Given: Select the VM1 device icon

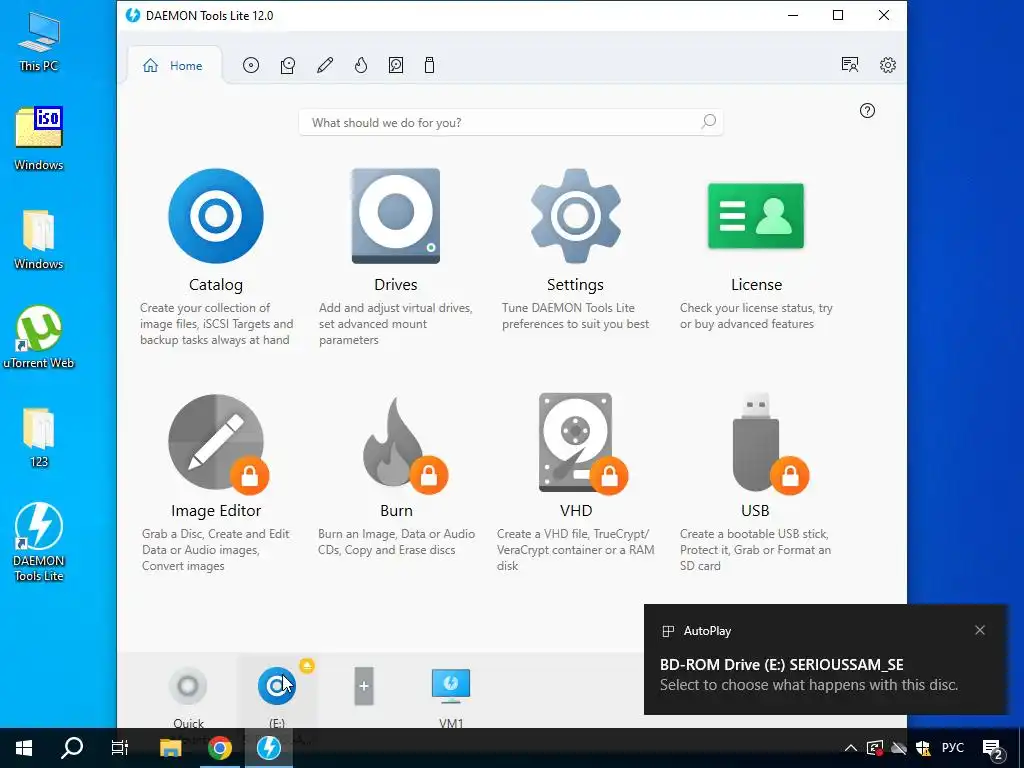Looking at the screenshot, I should [451, 686].
